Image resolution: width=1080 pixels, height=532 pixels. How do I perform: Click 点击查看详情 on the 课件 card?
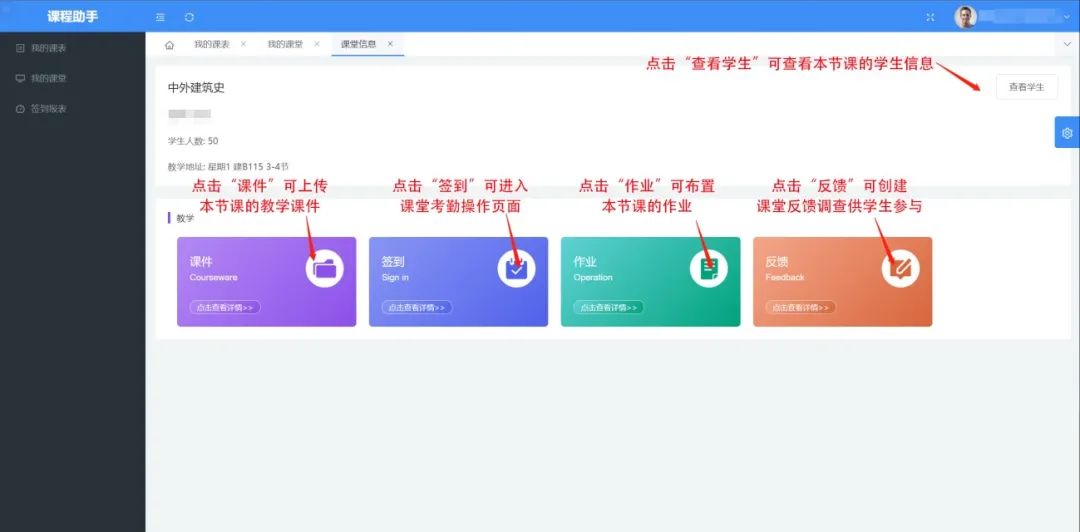(225, 308)
